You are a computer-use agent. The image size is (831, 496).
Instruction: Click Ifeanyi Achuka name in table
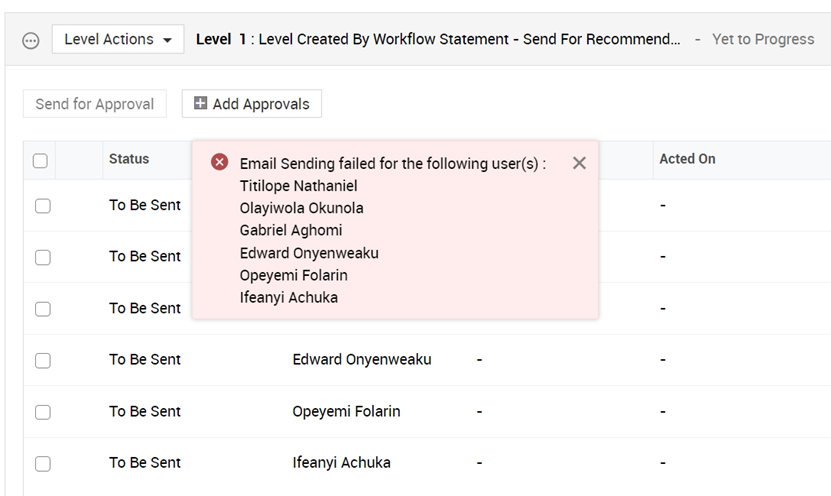pos(341,463)
